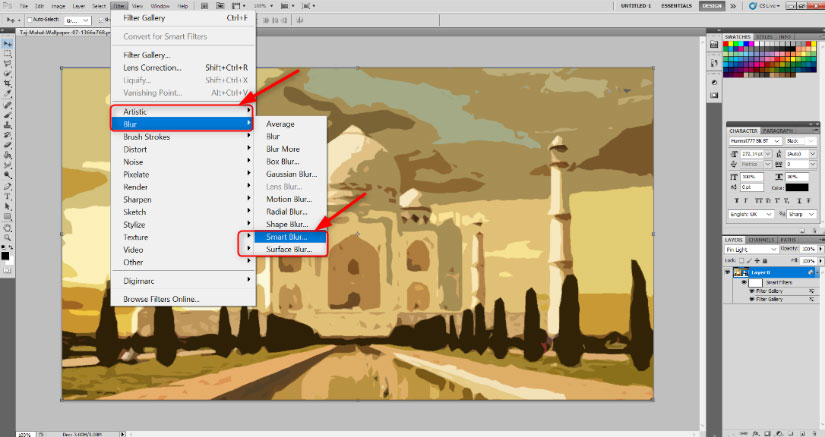Select the Clone Stamp tool
Image resolution: width=825 pixels, height=437 pixels.
tap(7, 125)
